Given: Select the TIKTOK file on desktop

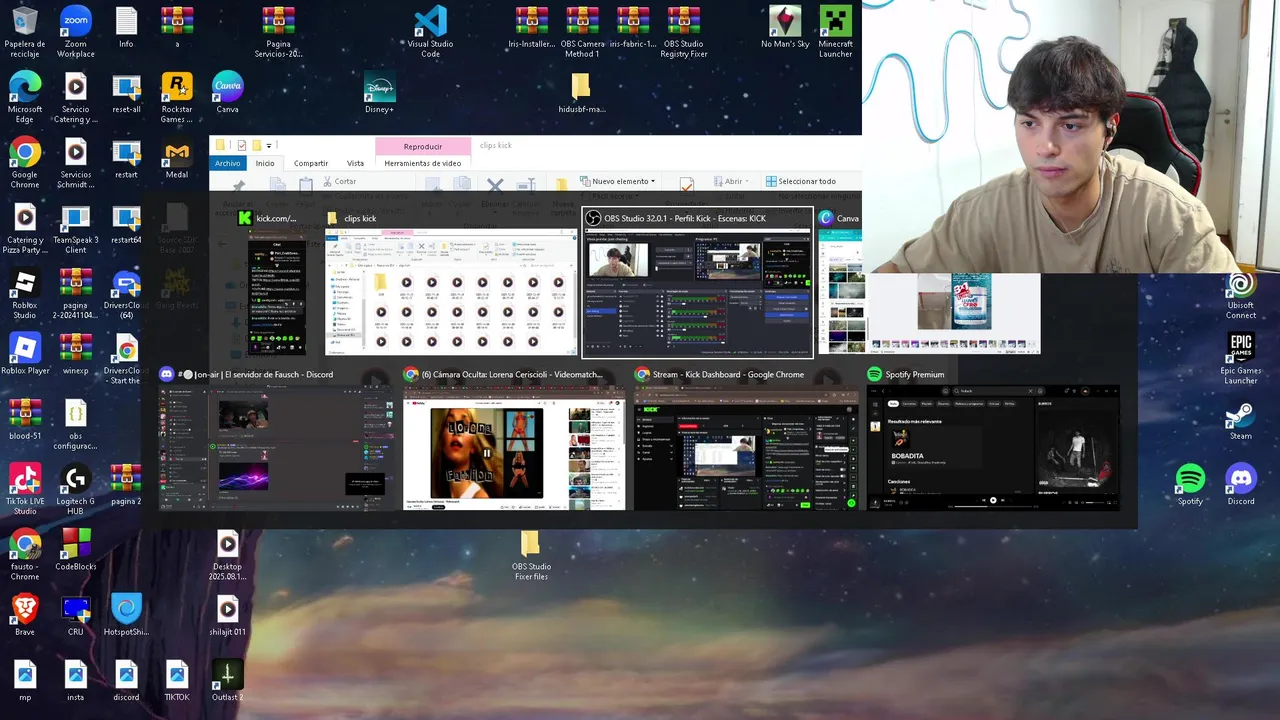Looking at the screenshot, I should pos(177,680).
